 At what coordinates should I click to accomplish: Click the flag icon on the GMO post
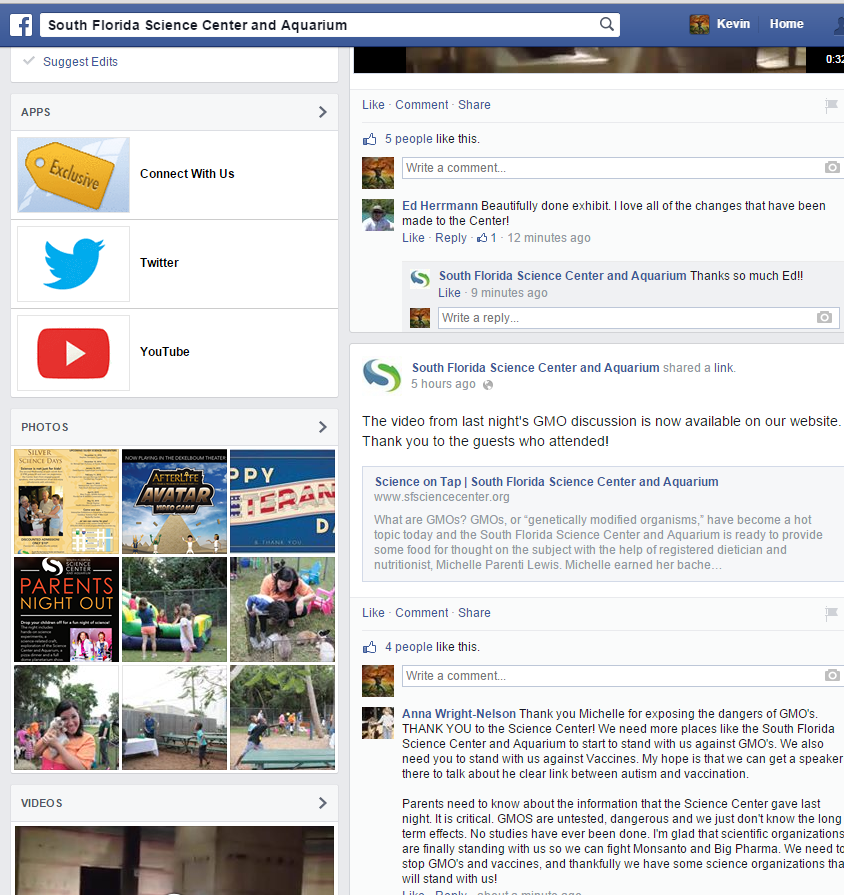831,613
